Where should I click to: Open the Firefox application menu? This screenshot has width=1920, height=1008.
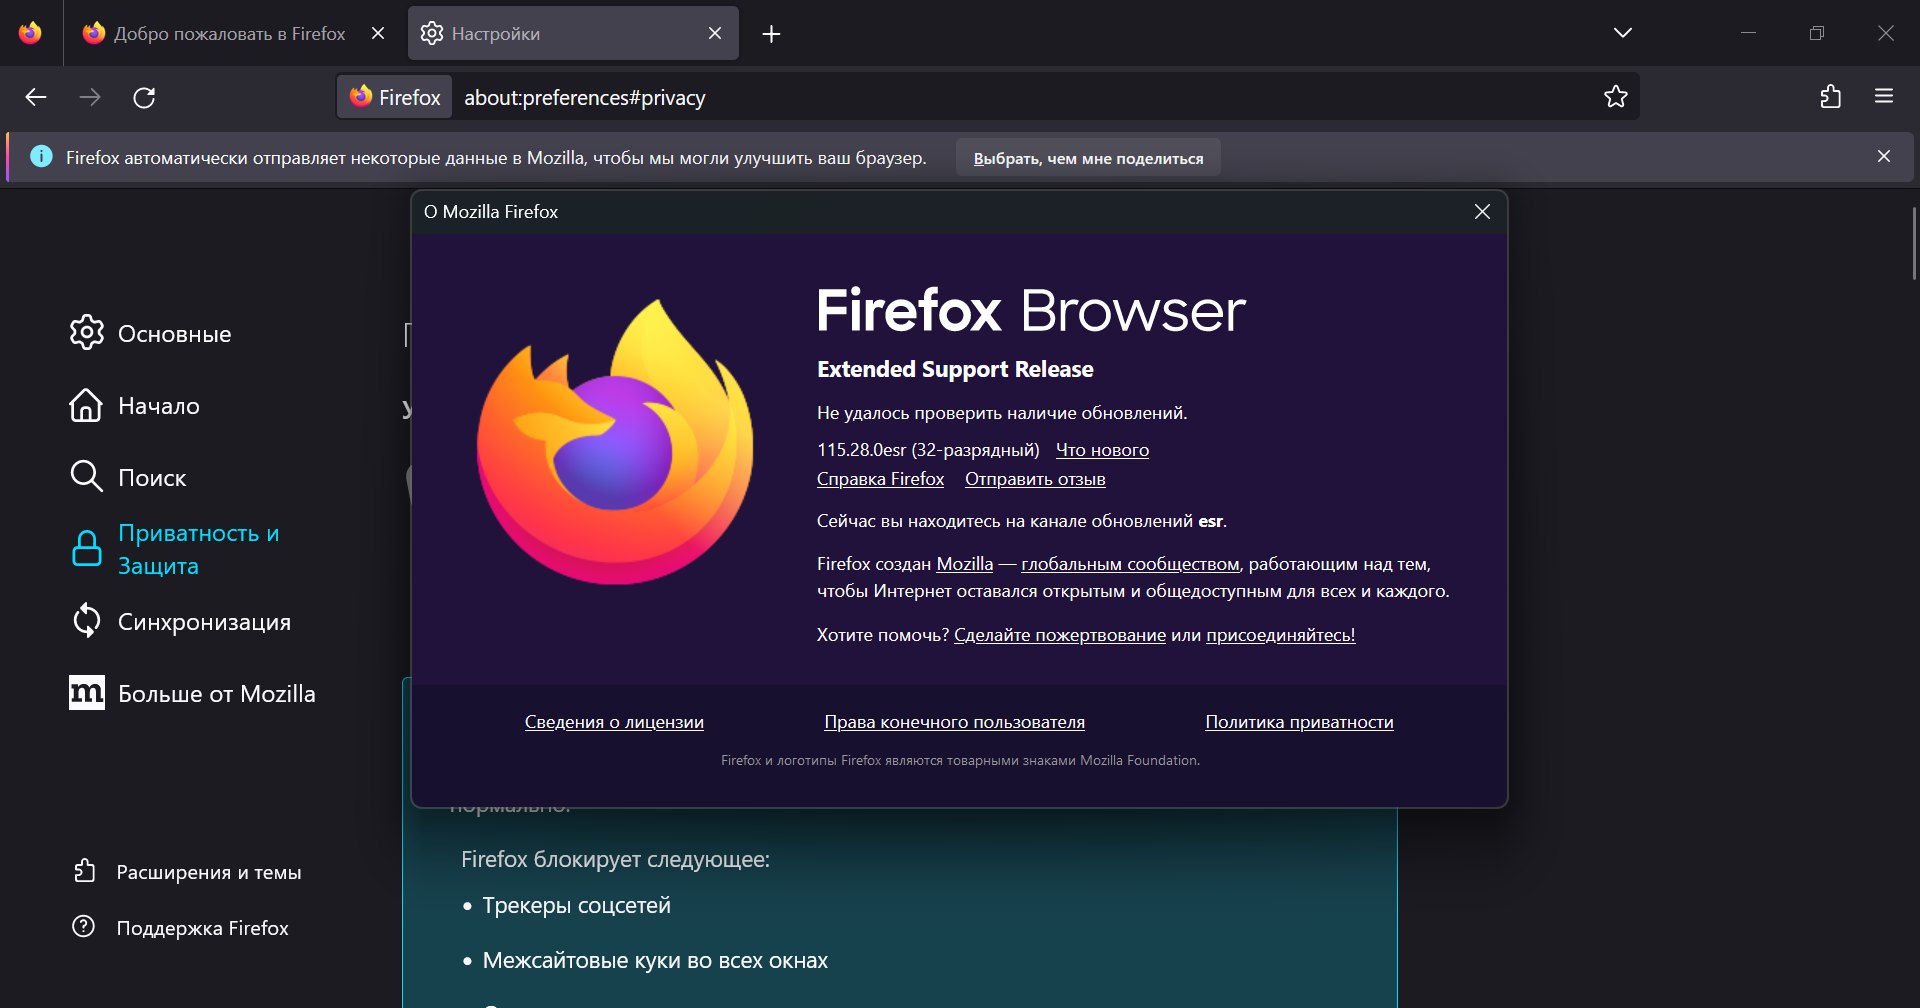click(x=1884, y=97)
